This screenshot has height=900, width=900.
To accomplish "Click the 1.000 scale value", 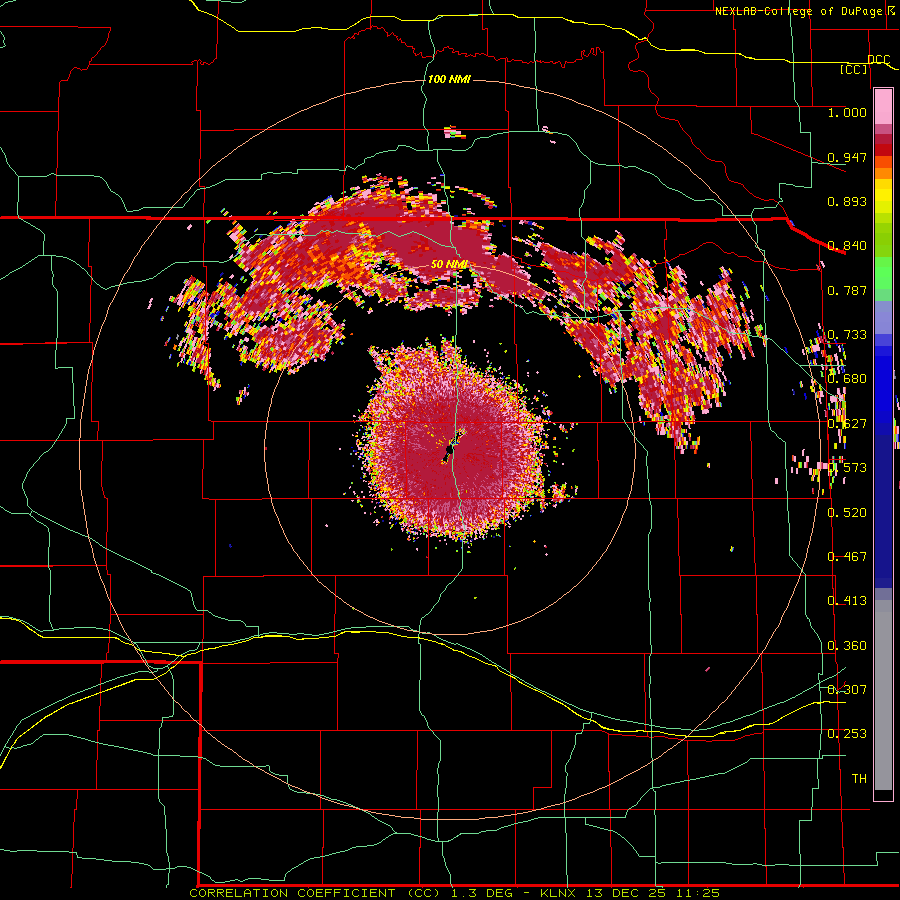I will coord(847,112).
